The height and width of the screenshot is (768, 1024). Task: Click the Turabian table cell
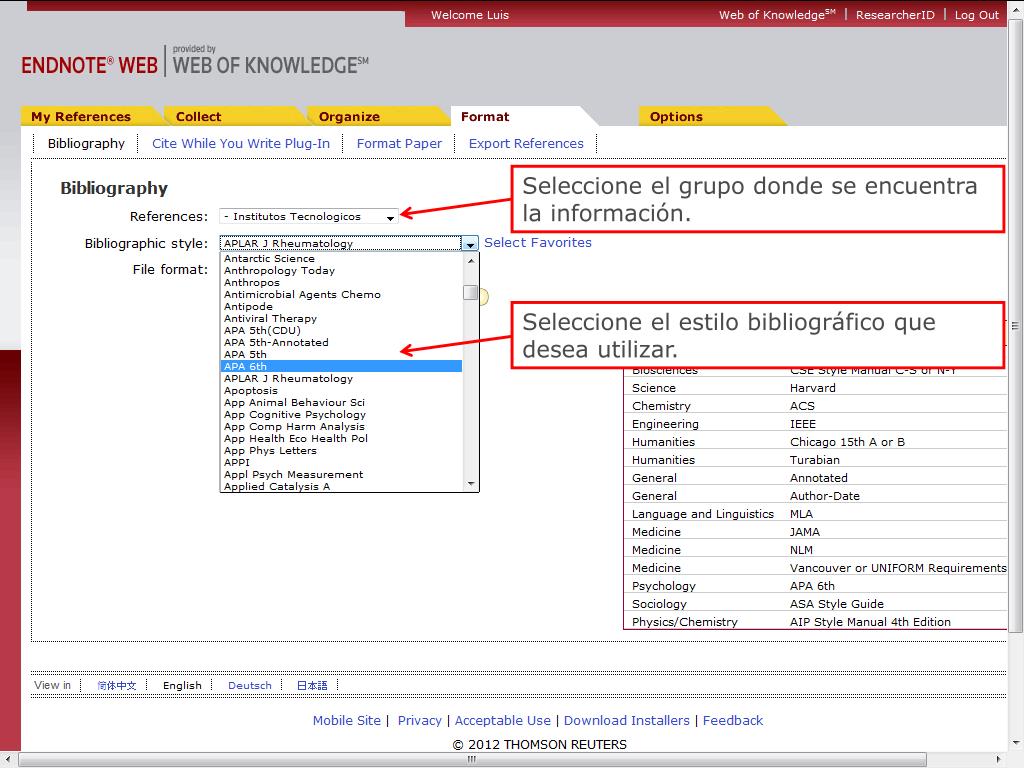814,460
